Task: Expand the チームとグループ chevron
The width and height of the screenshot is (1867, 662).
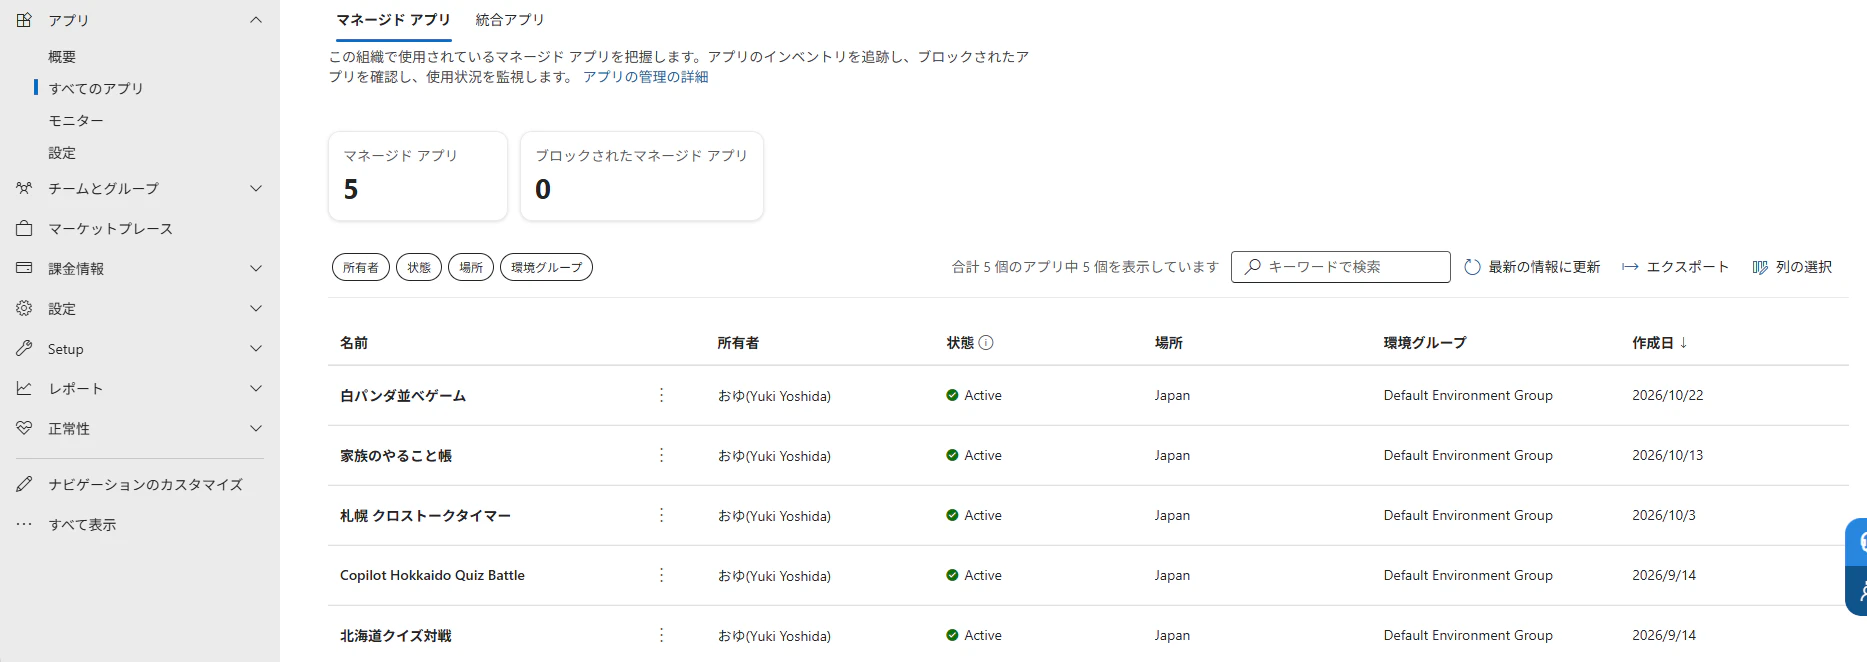Action: click(x=256, y=188)
